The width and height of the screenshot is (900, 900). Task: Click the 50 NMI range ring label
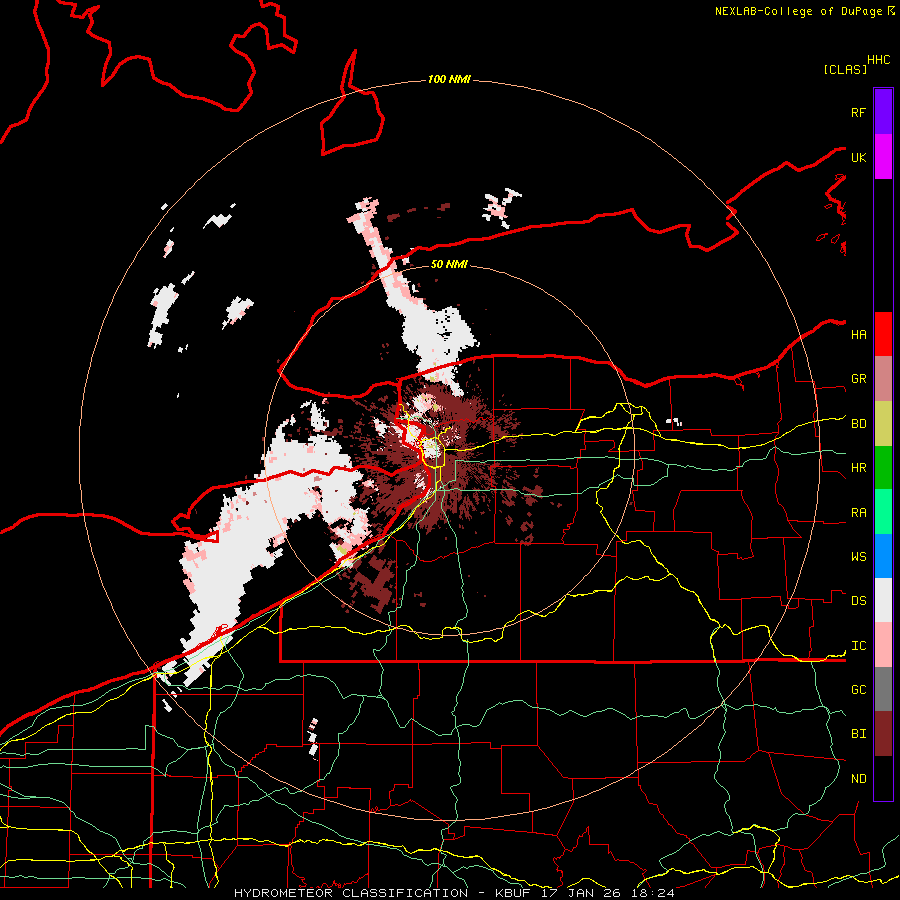click(449, 264)
